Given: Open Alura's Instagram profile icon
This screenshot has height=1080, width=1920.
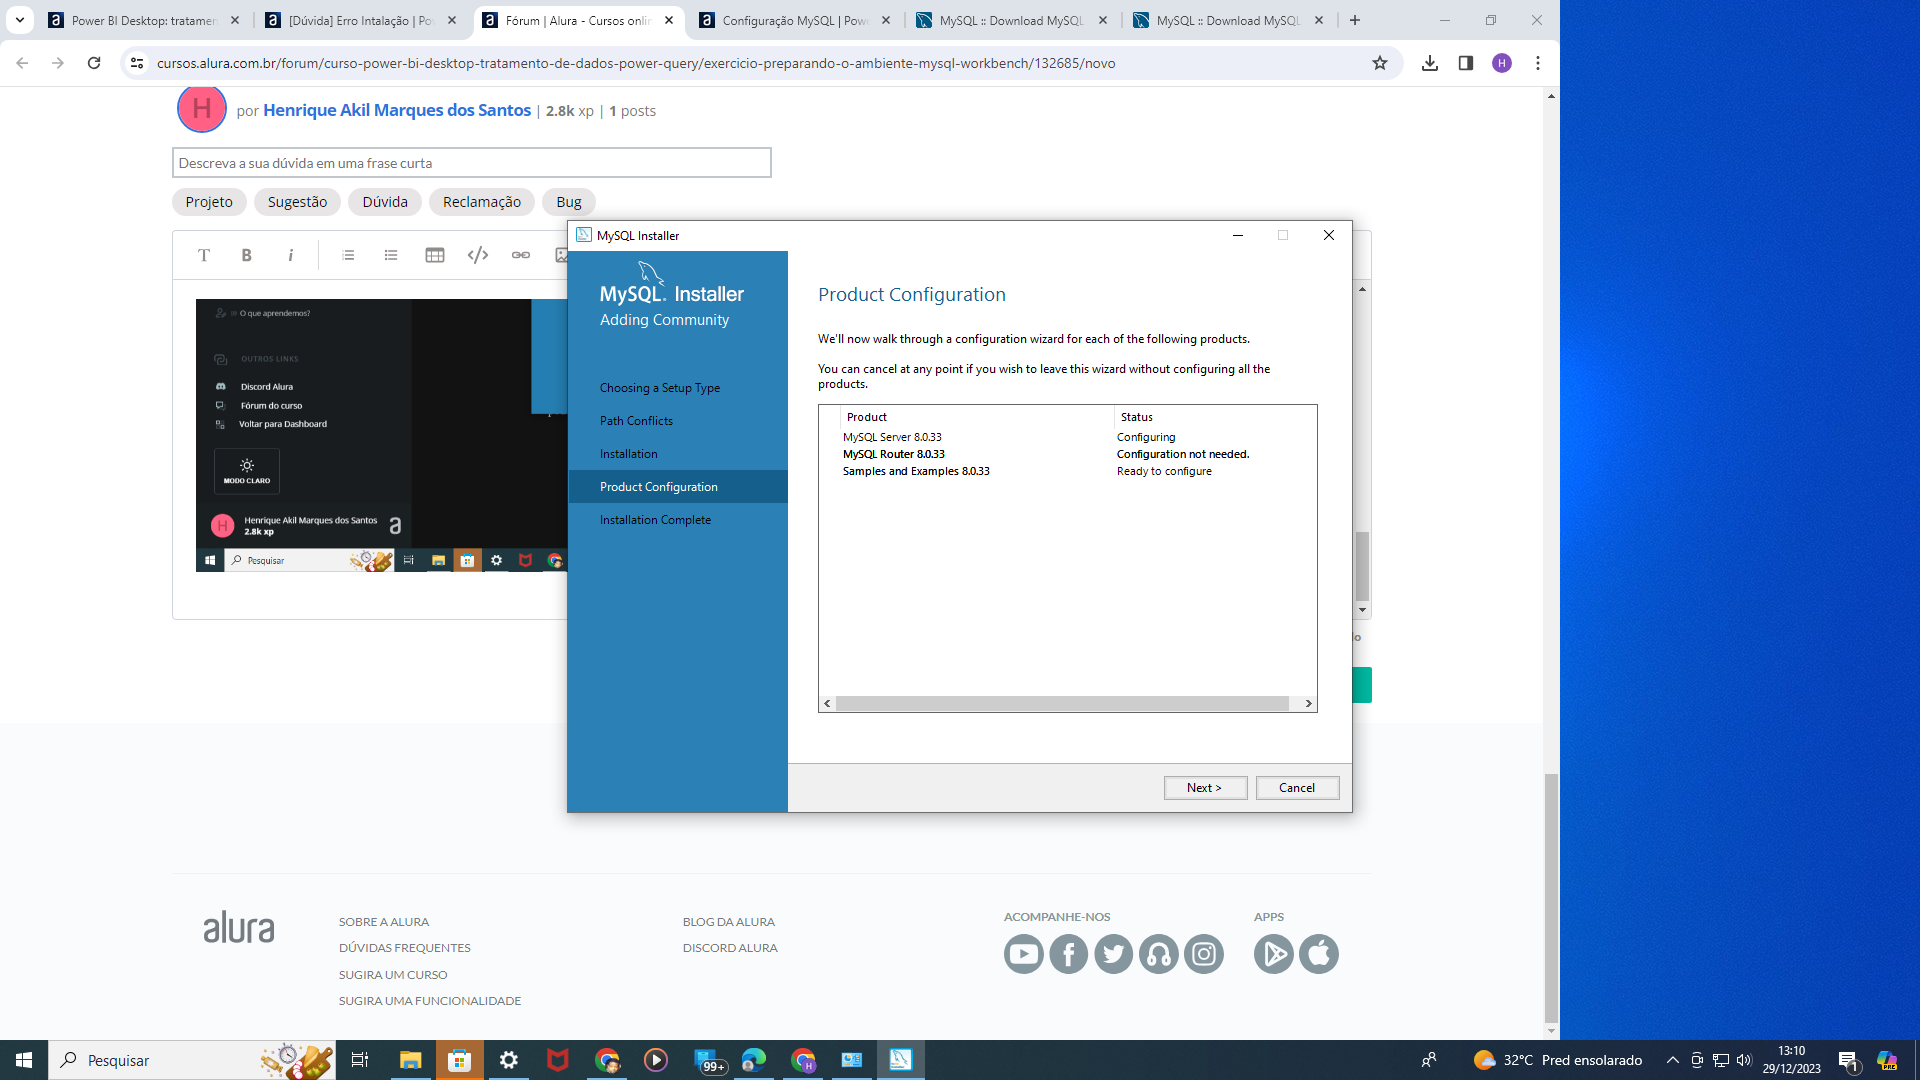Looking at the screenshot, I should click(x=1204, y=954).
